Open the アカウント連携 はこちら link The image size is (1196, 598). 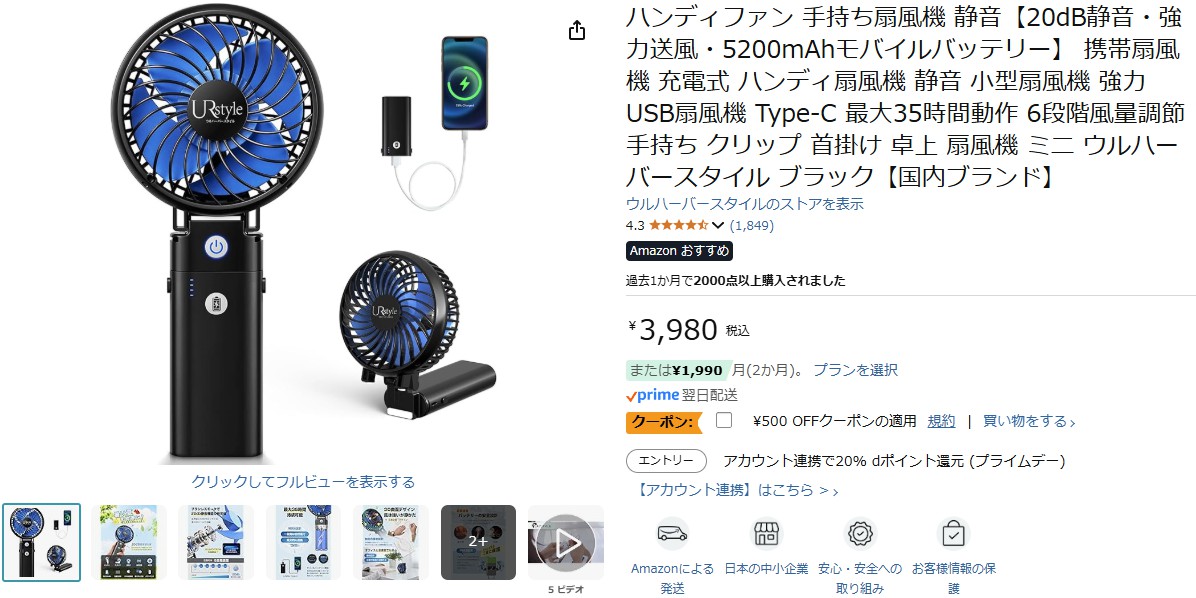(x=732, y=490)
